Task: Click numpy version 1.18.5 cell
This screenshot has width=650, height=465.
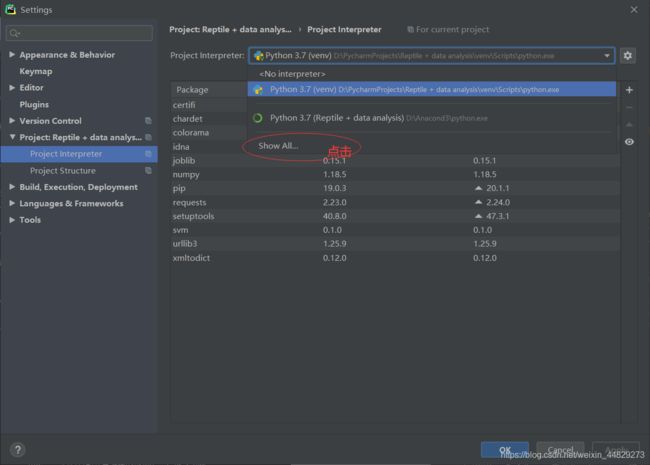Action: 335,174
